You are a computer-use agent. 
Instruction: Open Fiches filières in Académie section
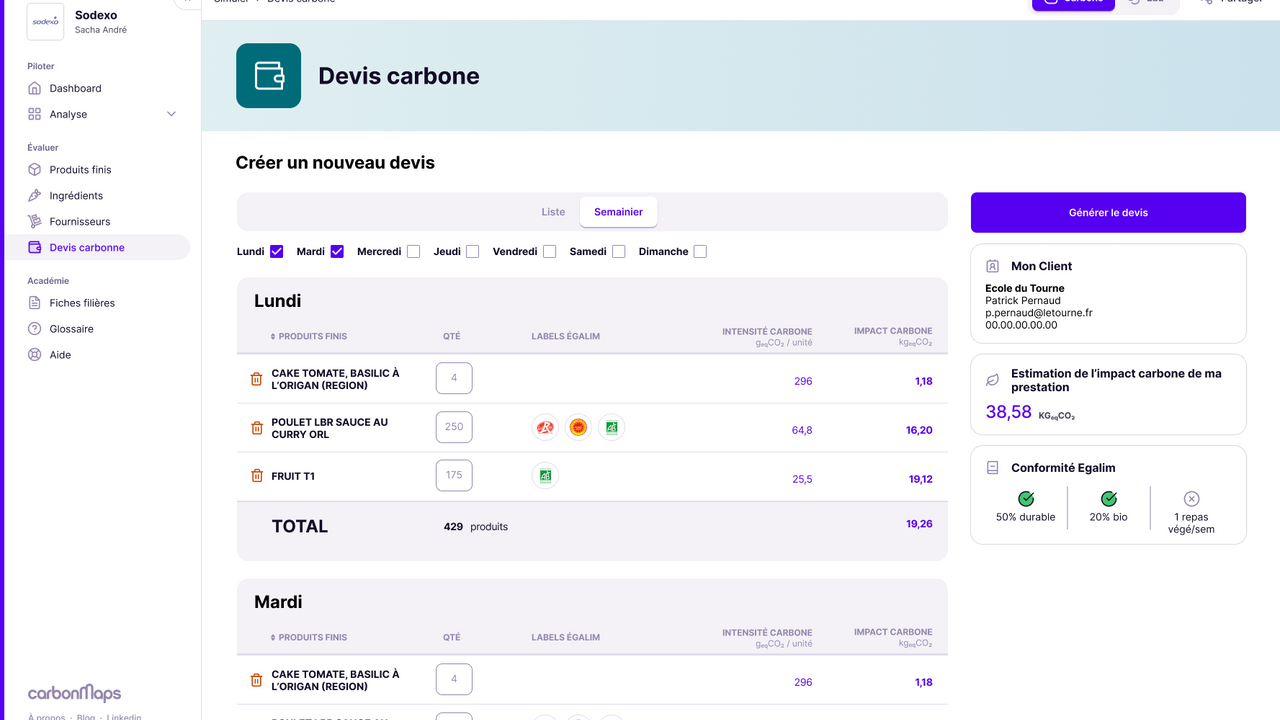click(x=82, y=303)
